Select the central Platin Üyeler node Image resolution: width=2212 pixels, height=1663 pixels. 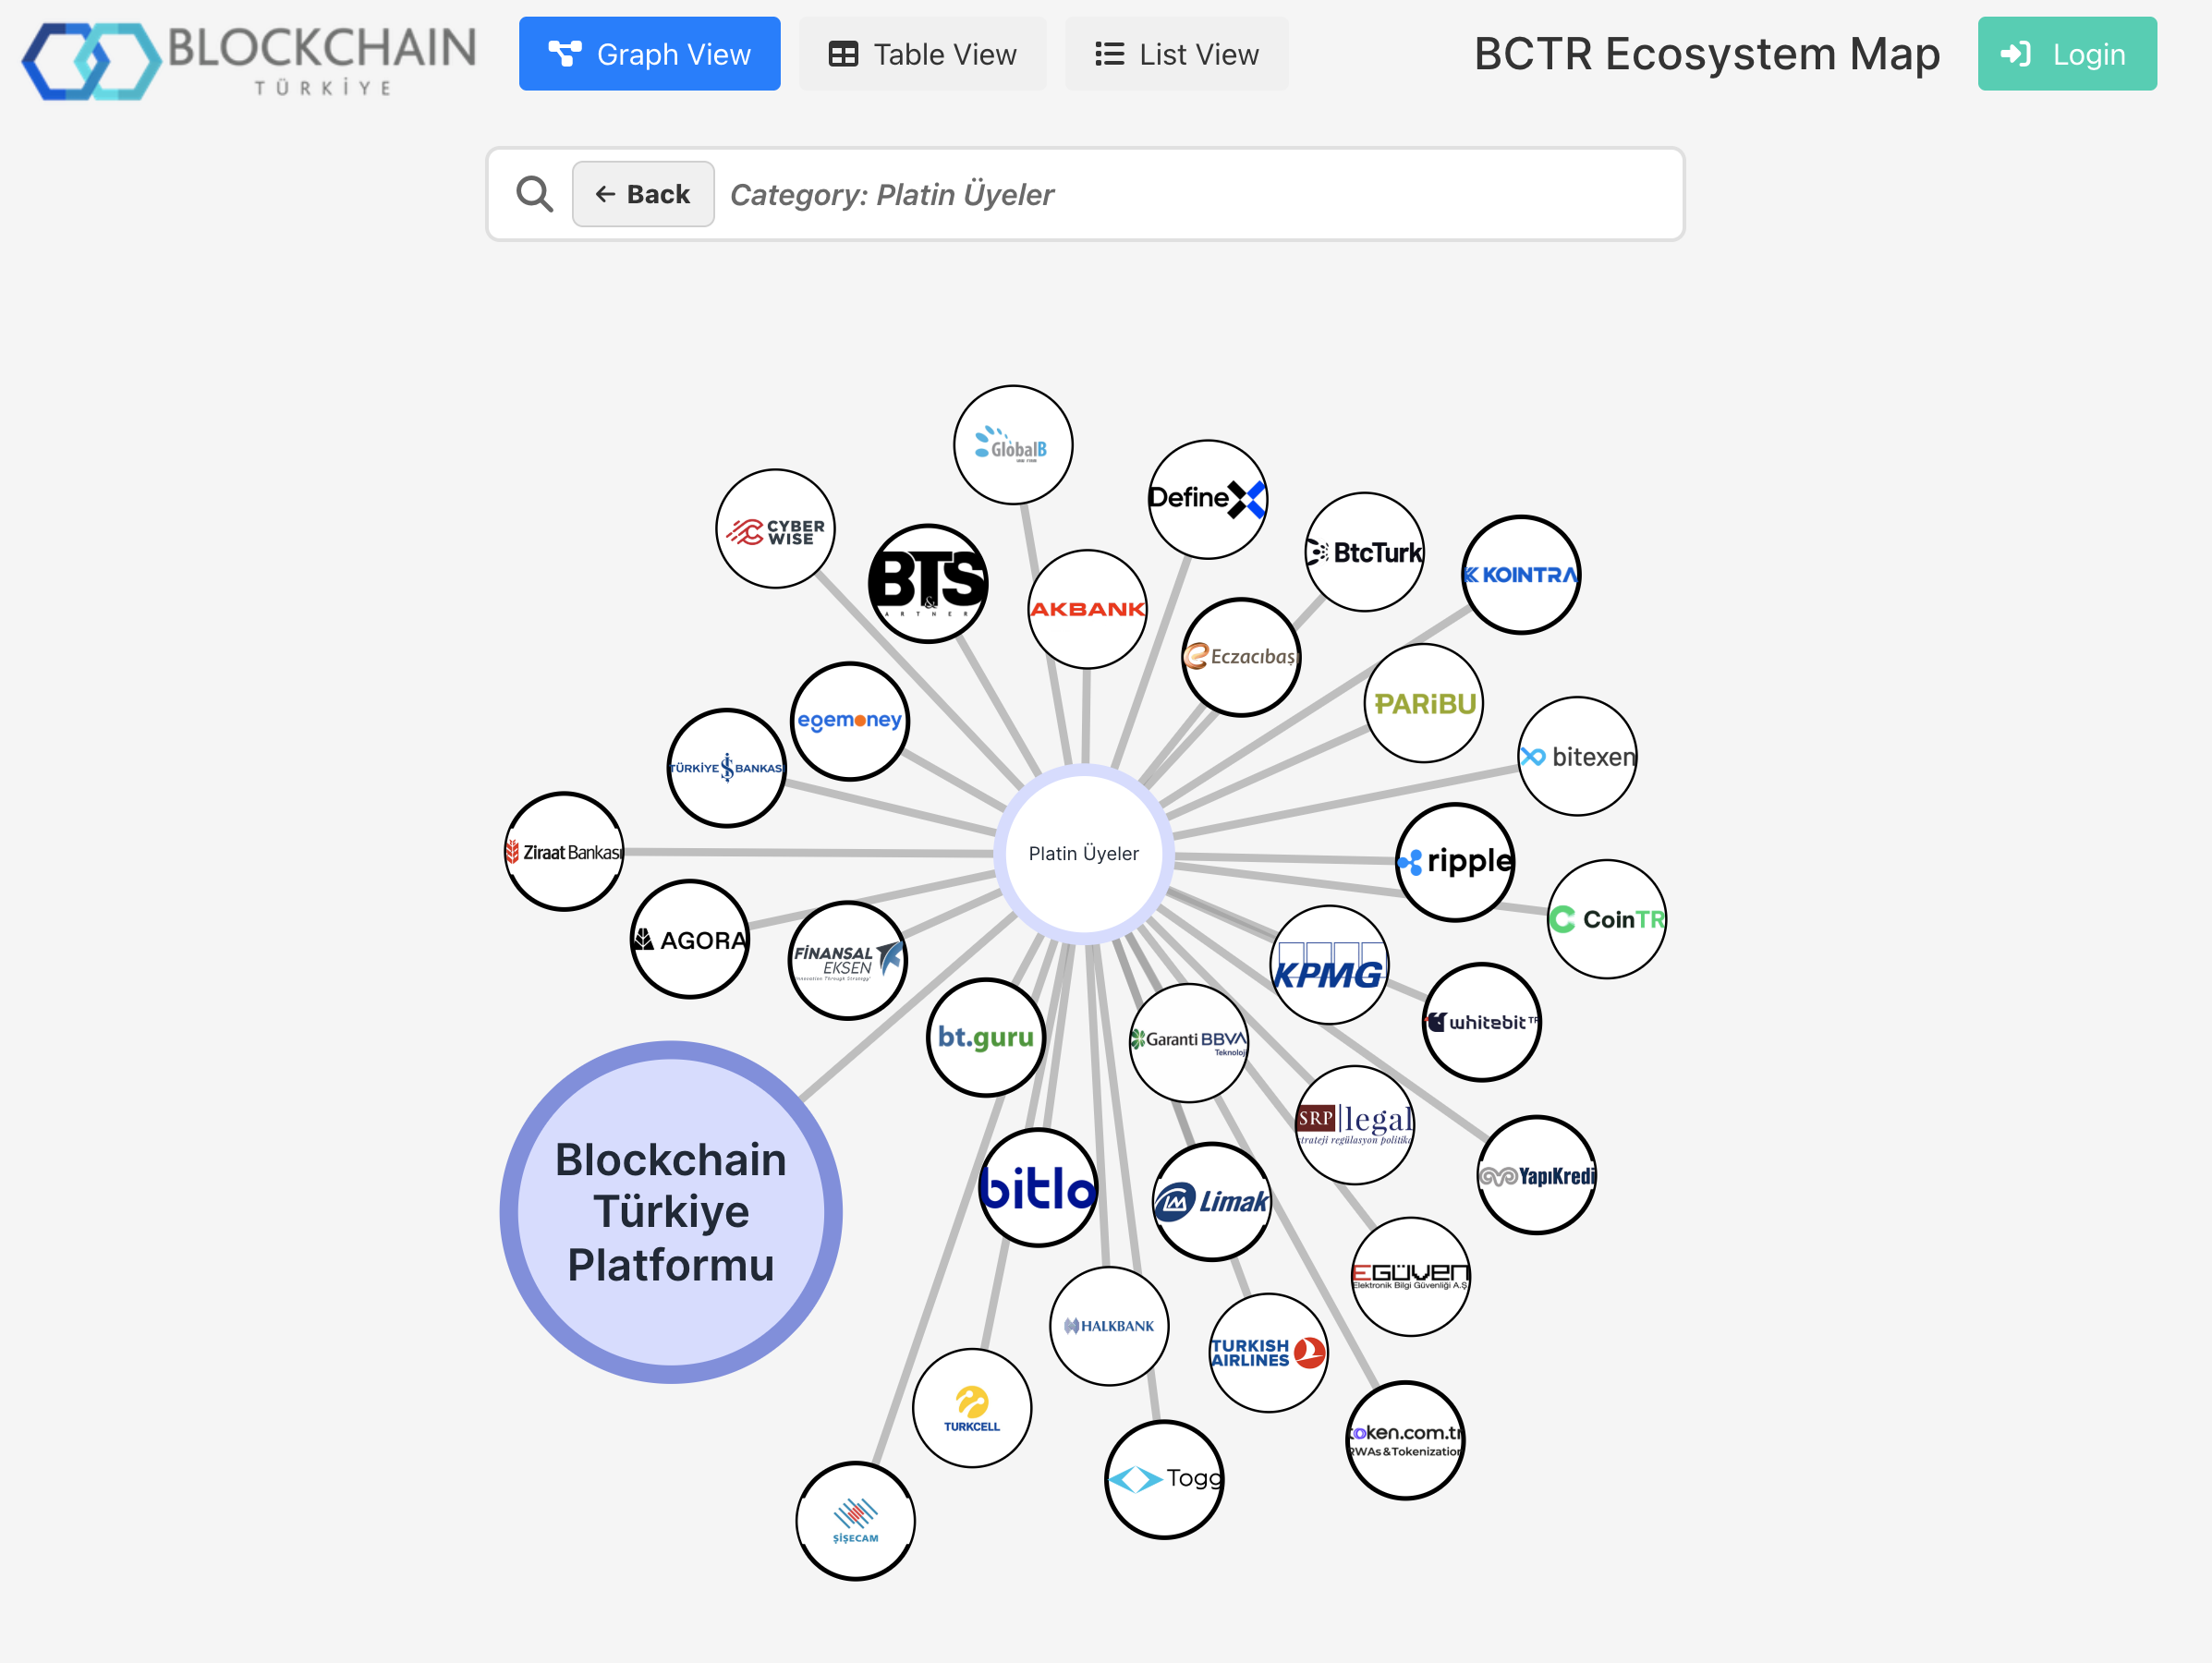1084,853
